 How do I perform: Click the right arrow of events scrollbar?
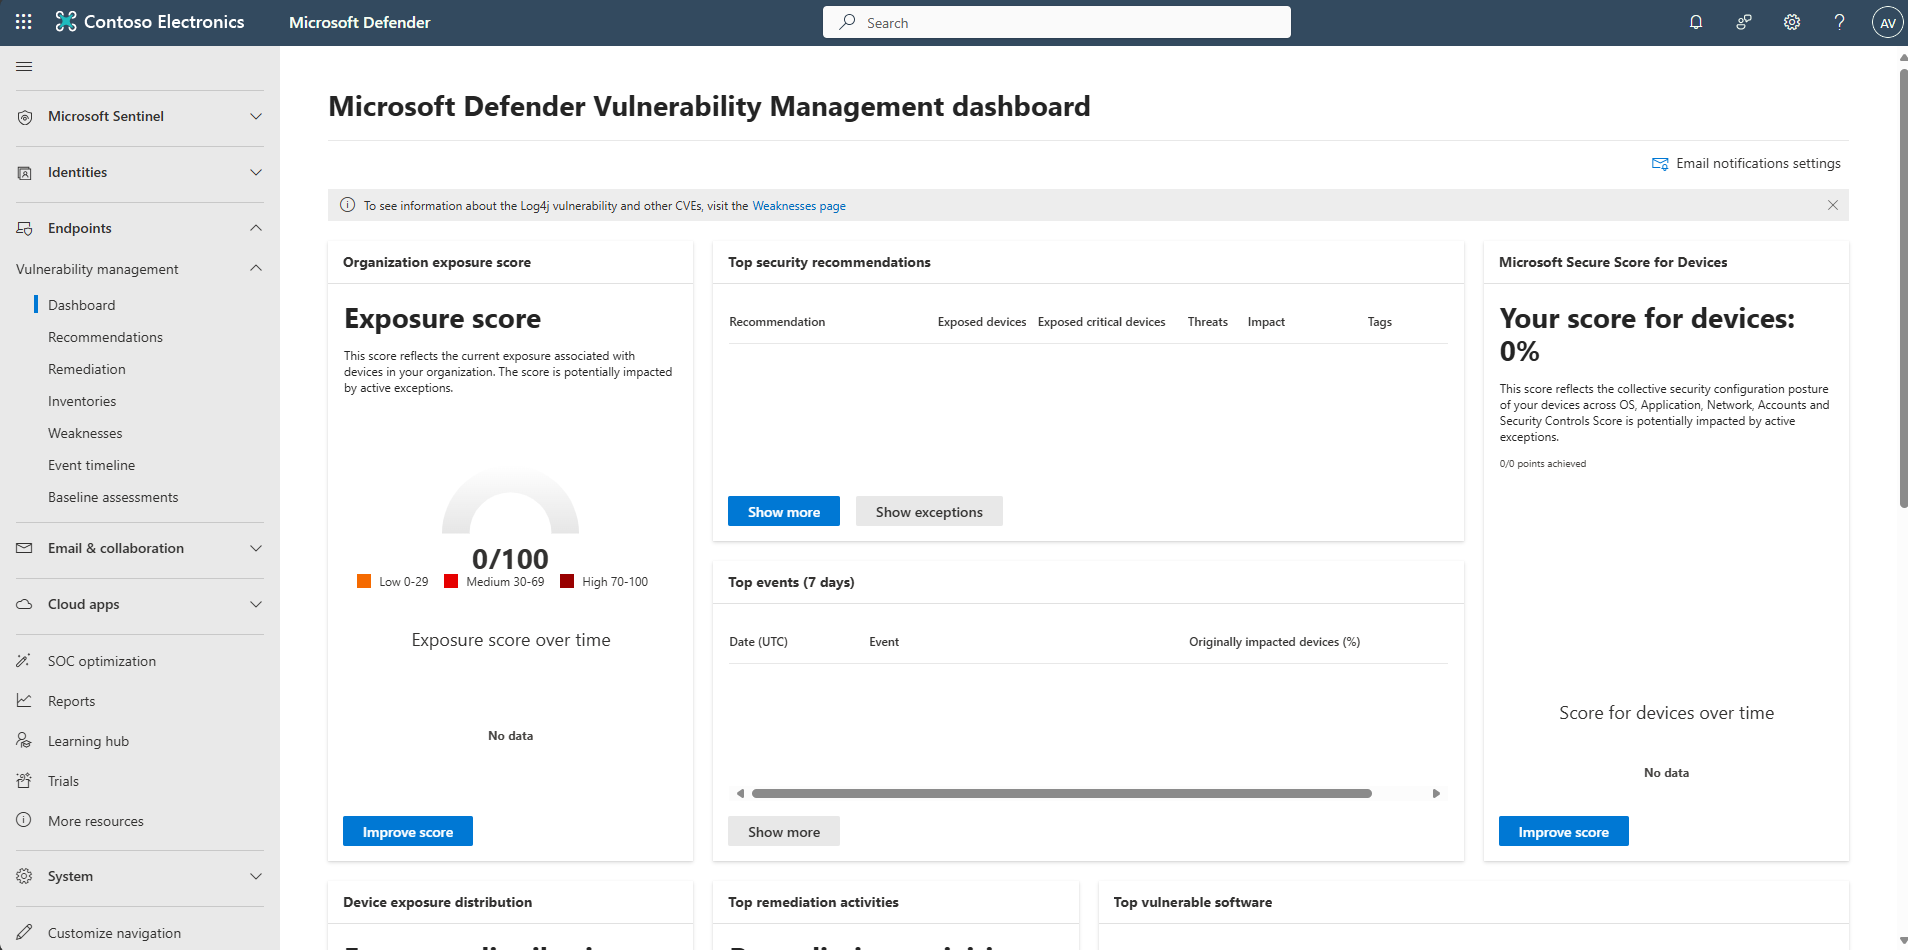[x=1436, y=793]
